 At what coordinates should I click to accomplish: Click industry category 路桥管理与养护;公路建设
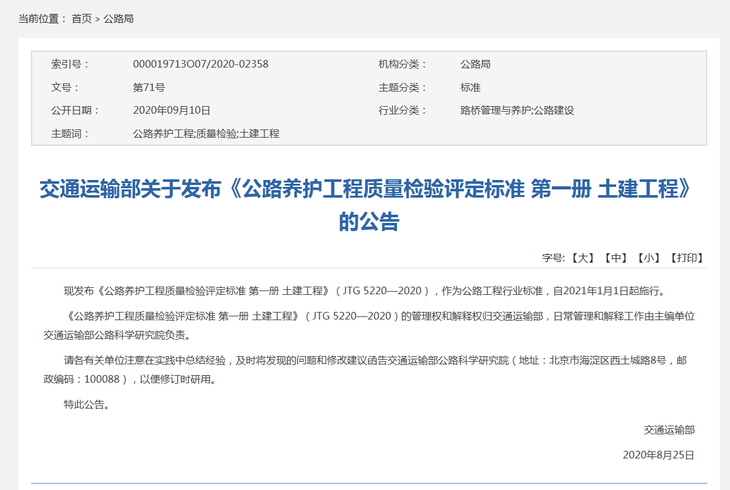(516, 110)
